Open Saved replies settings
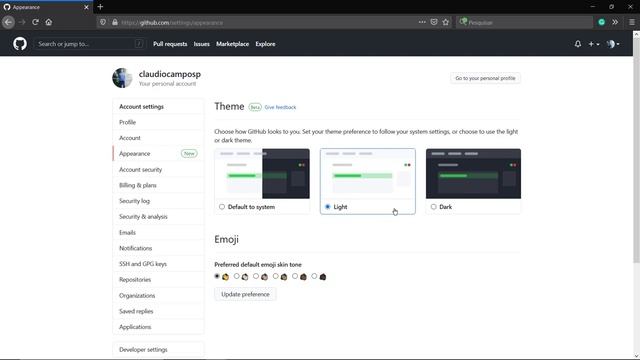 [x=158, y=311]
